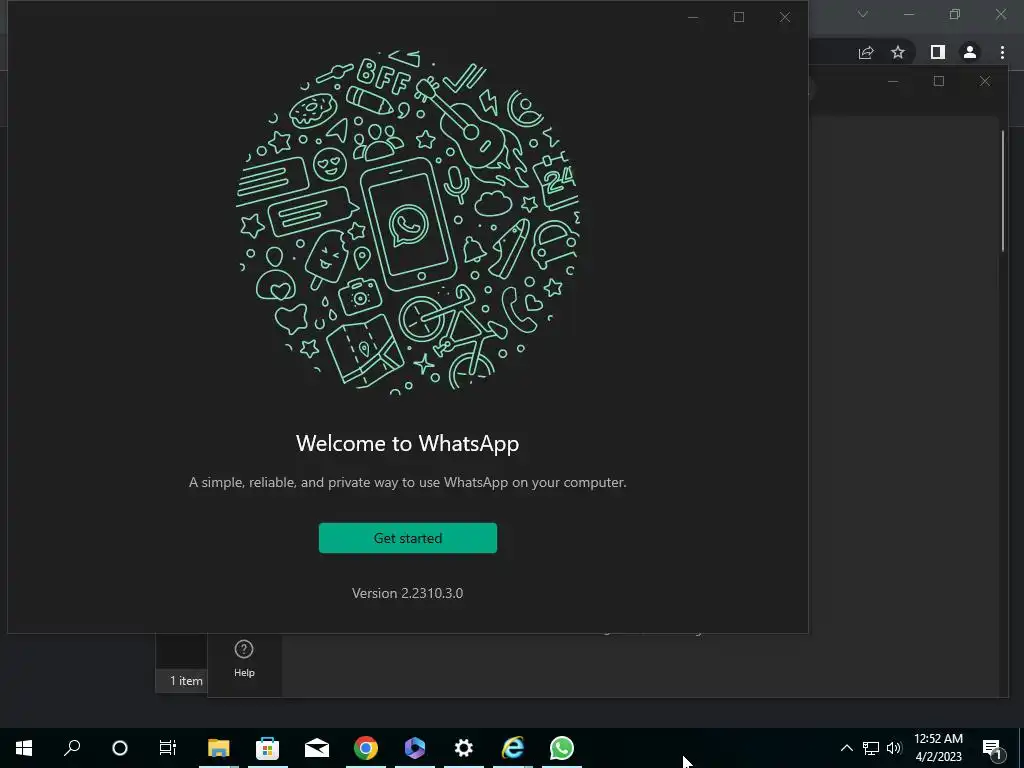Click Version 2.2310.3.0 text
This screenshot has width=1024, height=768.
click(x=408, y=593)
